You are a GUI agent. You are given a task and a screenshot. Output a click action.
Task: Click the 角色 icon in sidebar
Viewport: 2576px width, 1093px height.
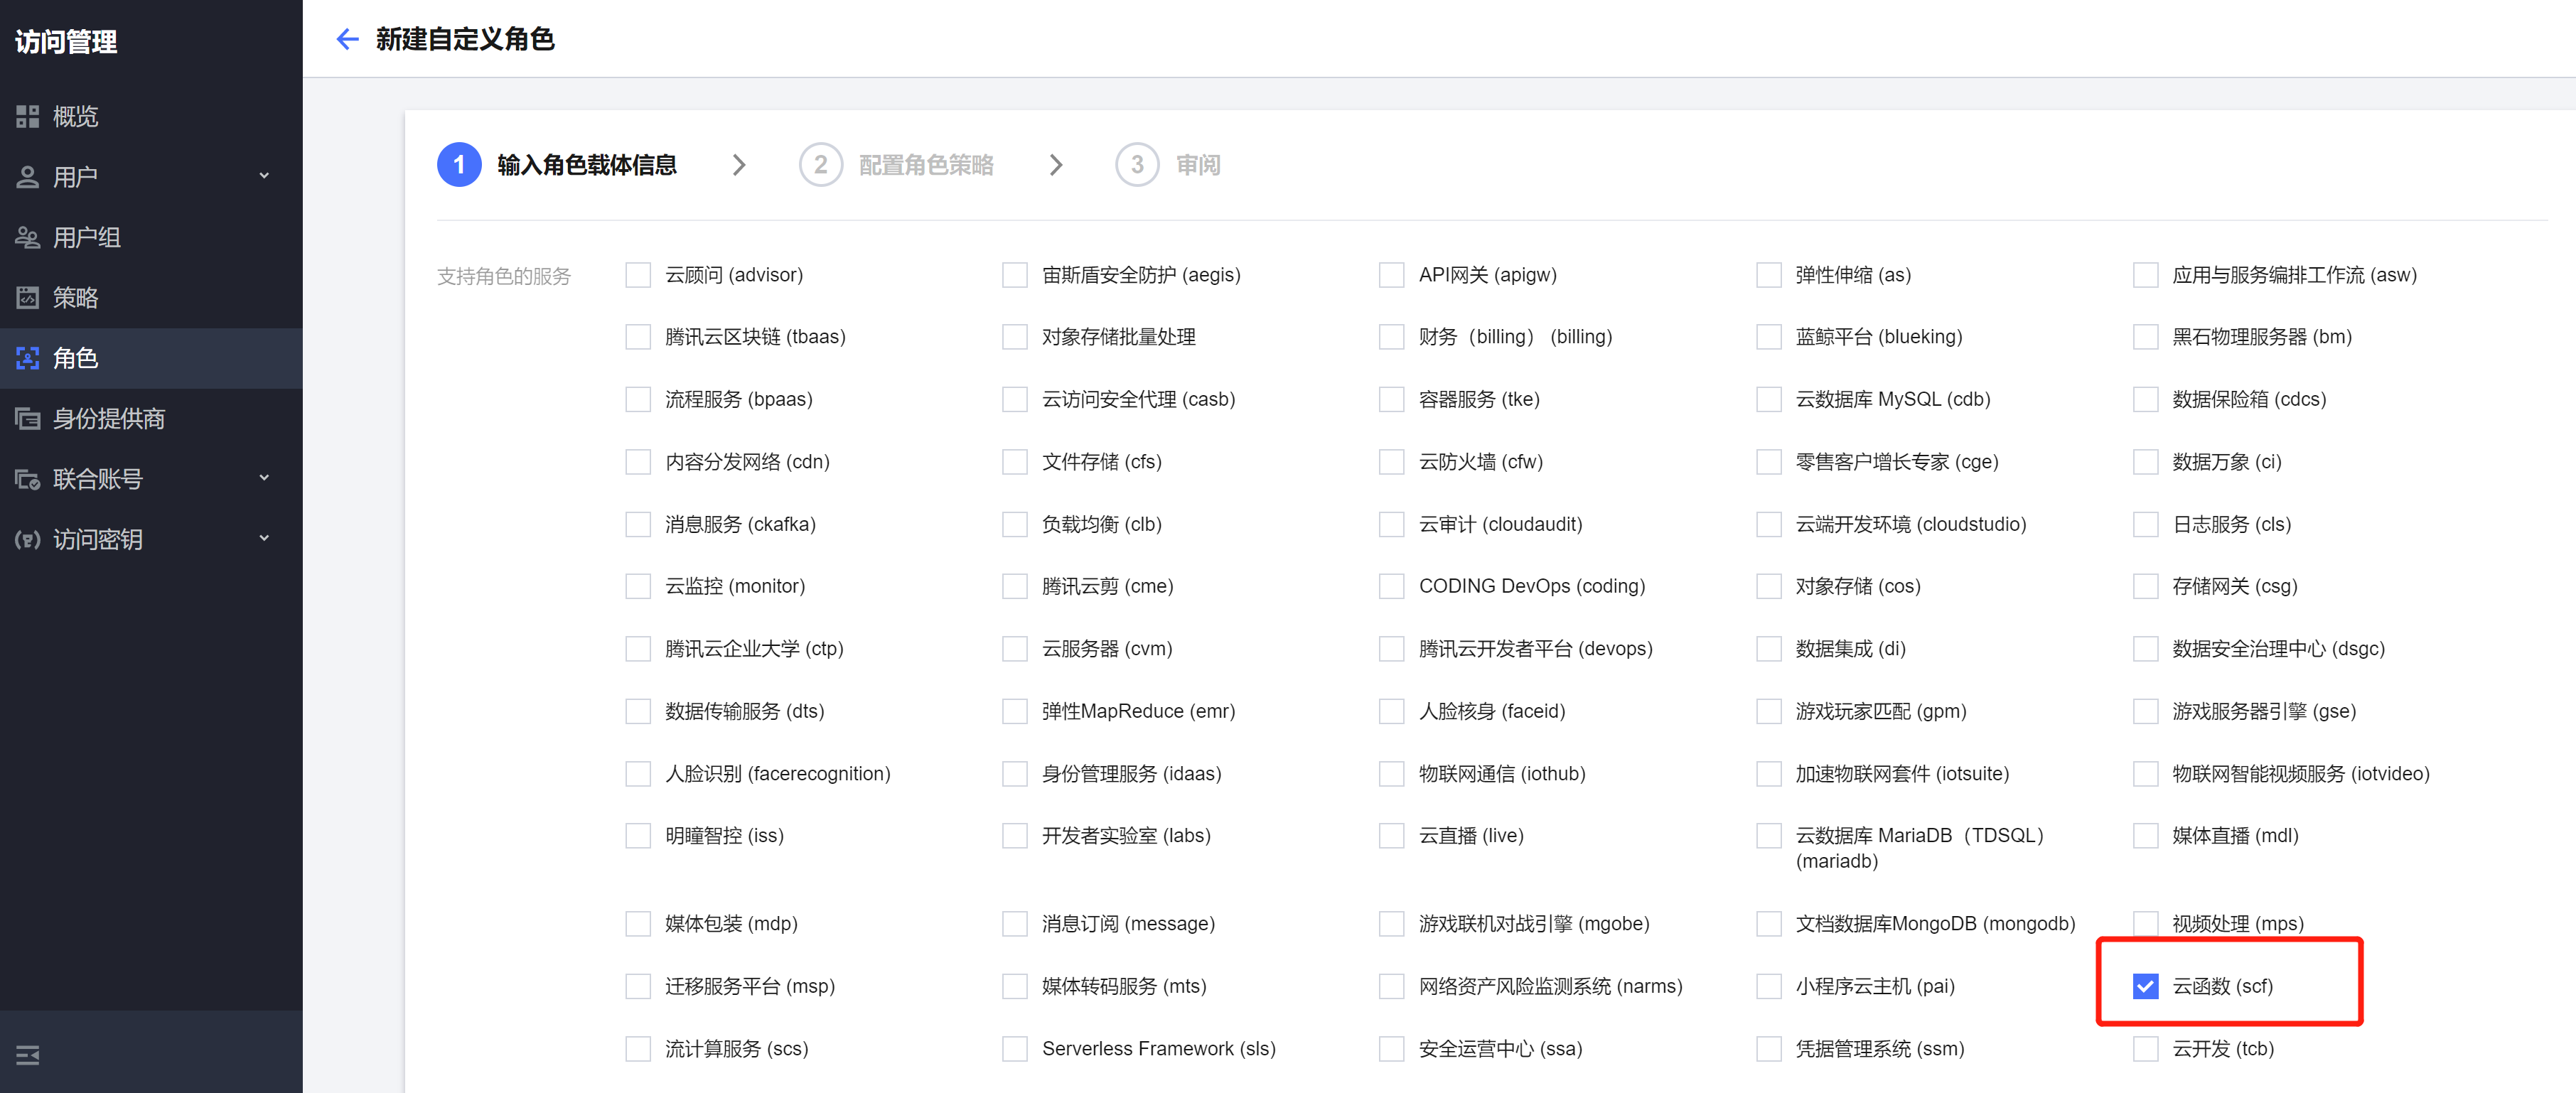pos(27,358)
